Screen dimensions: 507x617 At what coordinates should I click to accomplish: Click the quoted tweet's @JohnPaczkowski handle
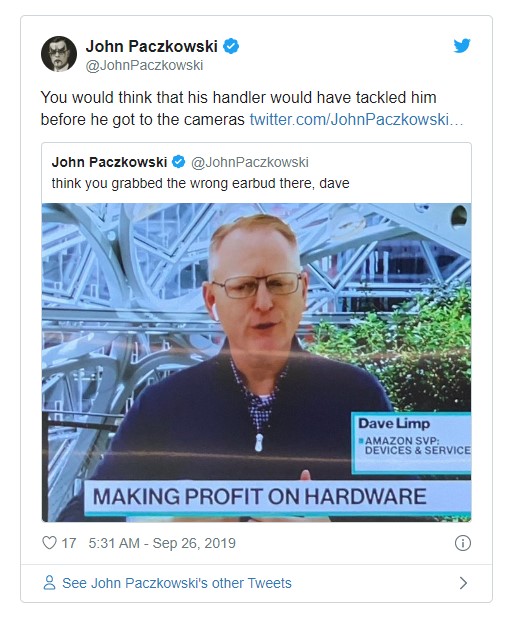[x=250, y=162]
